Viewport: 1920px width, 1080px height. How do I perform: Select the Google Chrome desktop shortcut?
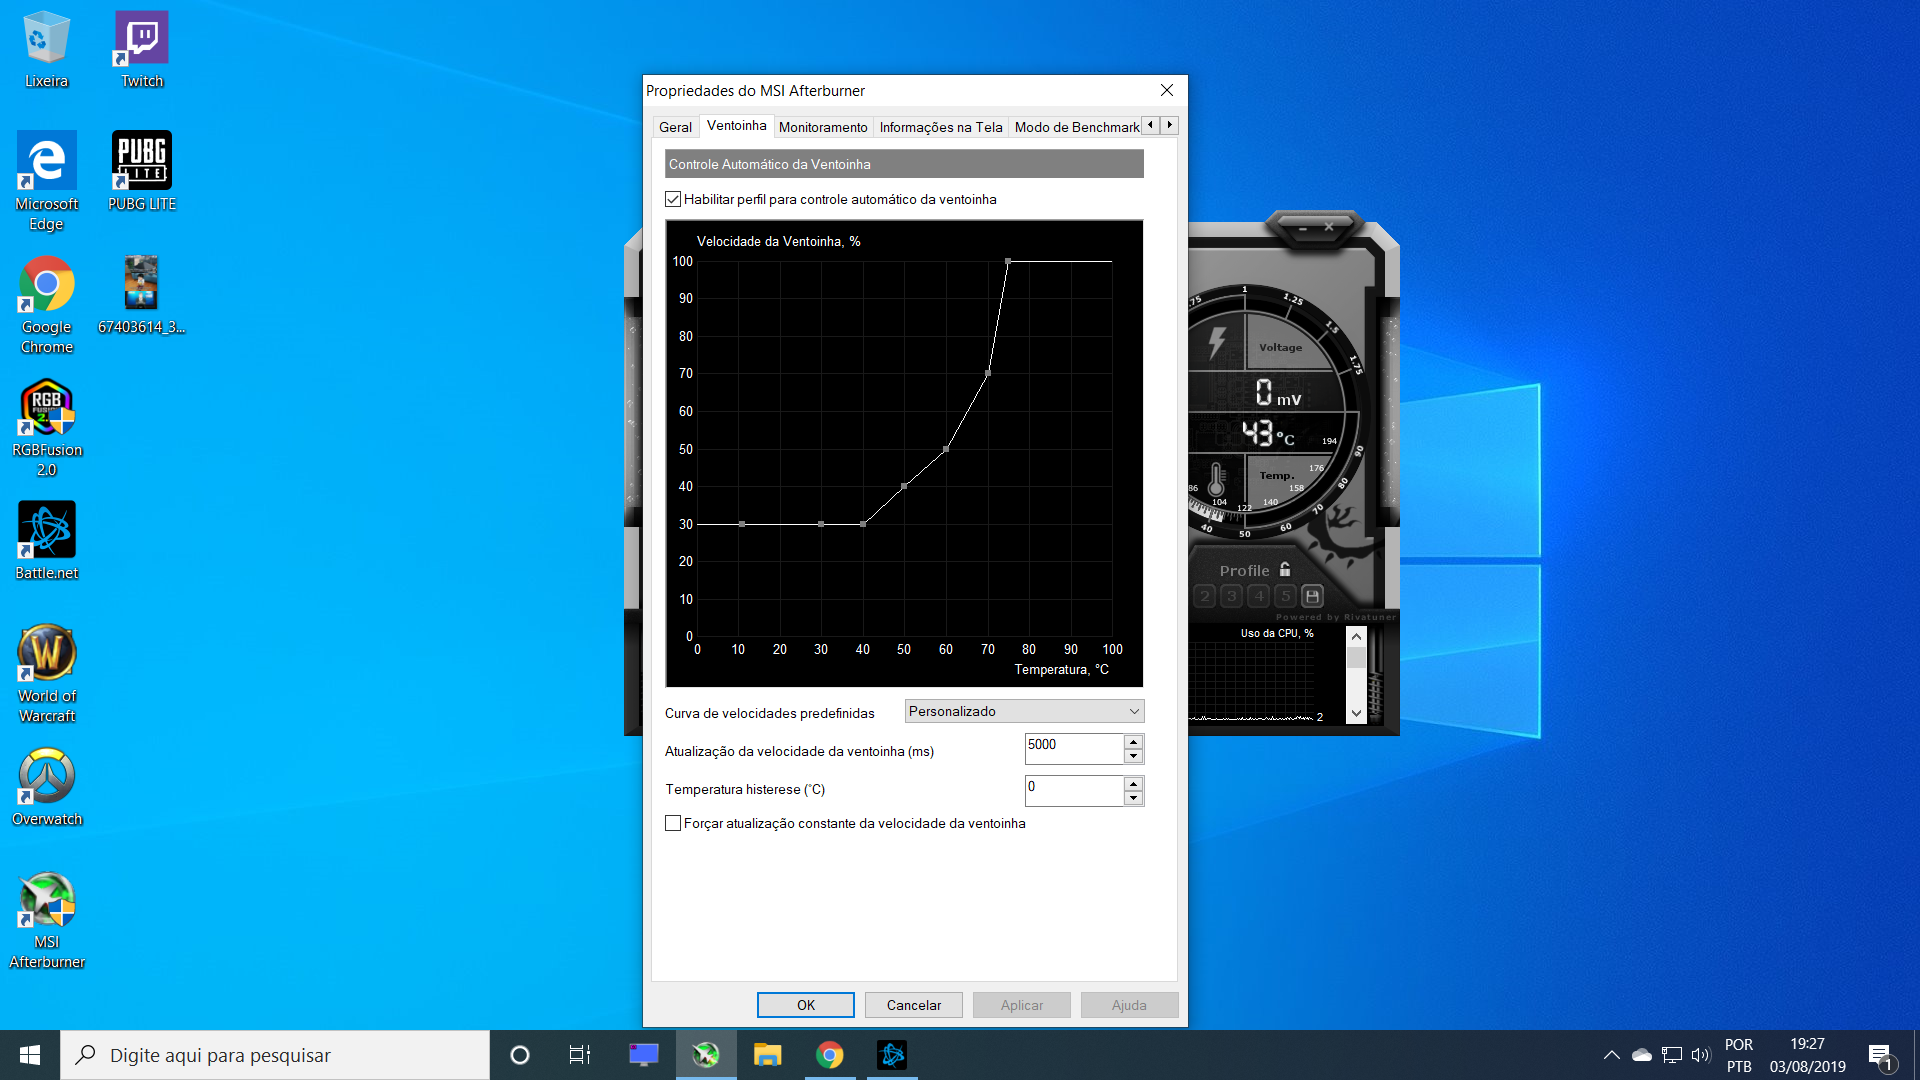tap(46, 305)
